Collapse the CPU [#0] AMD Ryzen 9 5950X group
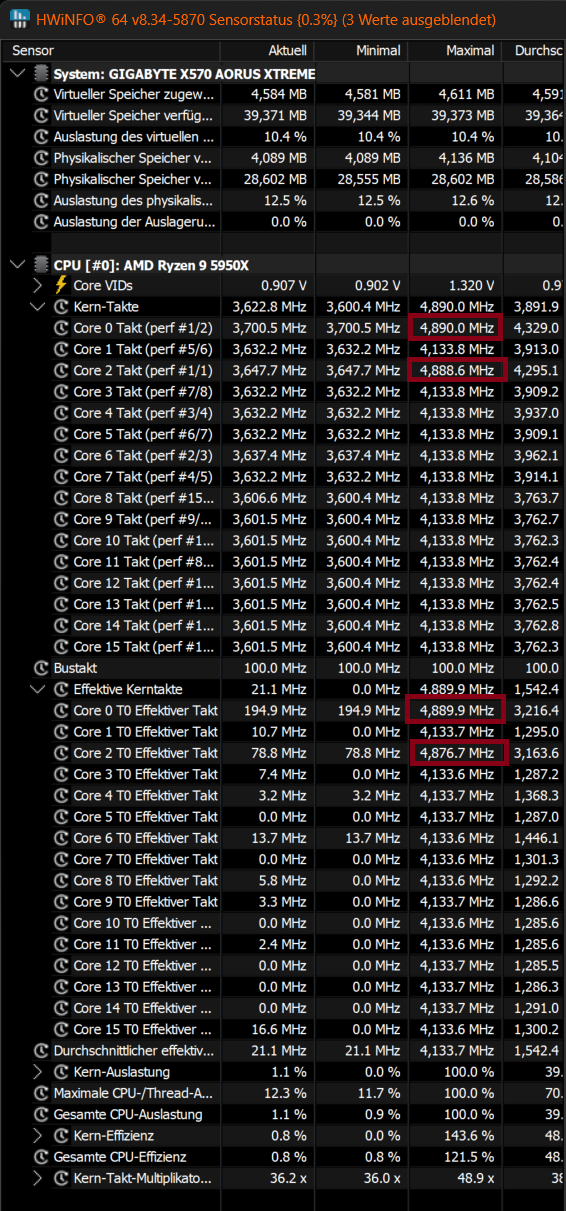 (18, 264)
